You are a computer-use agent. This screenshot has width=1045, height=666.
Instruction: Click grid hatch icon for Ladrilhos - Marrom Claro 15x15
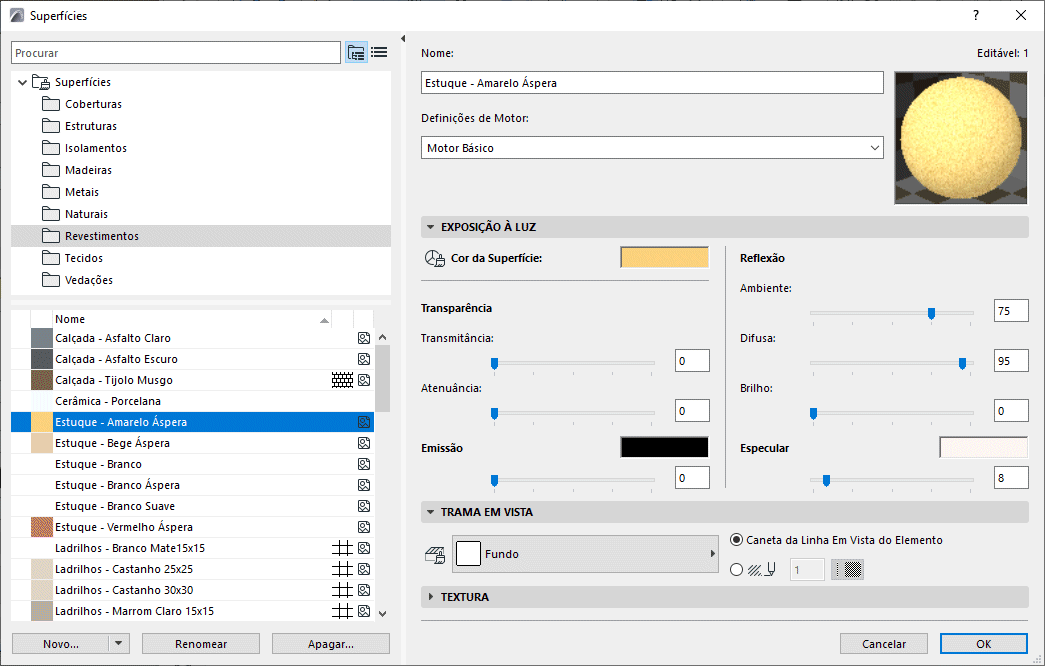pos(343,611)
